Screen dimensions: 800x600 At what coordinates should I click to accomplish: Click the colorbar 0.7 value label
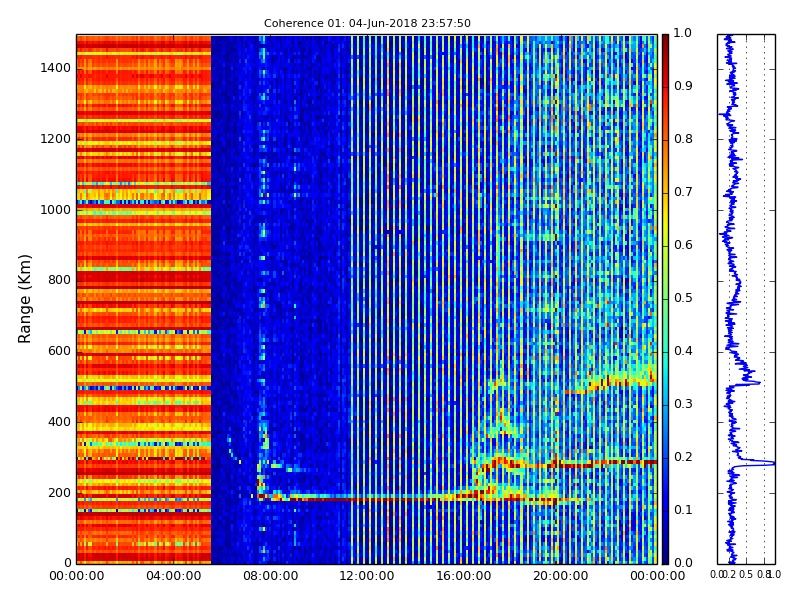tap(683, 192)
